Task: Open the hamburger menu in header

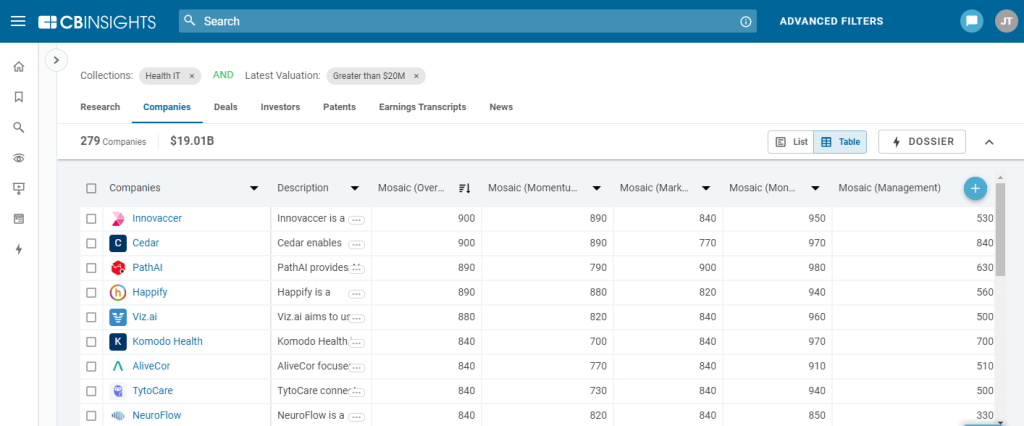Action: (x=18, y=21)
